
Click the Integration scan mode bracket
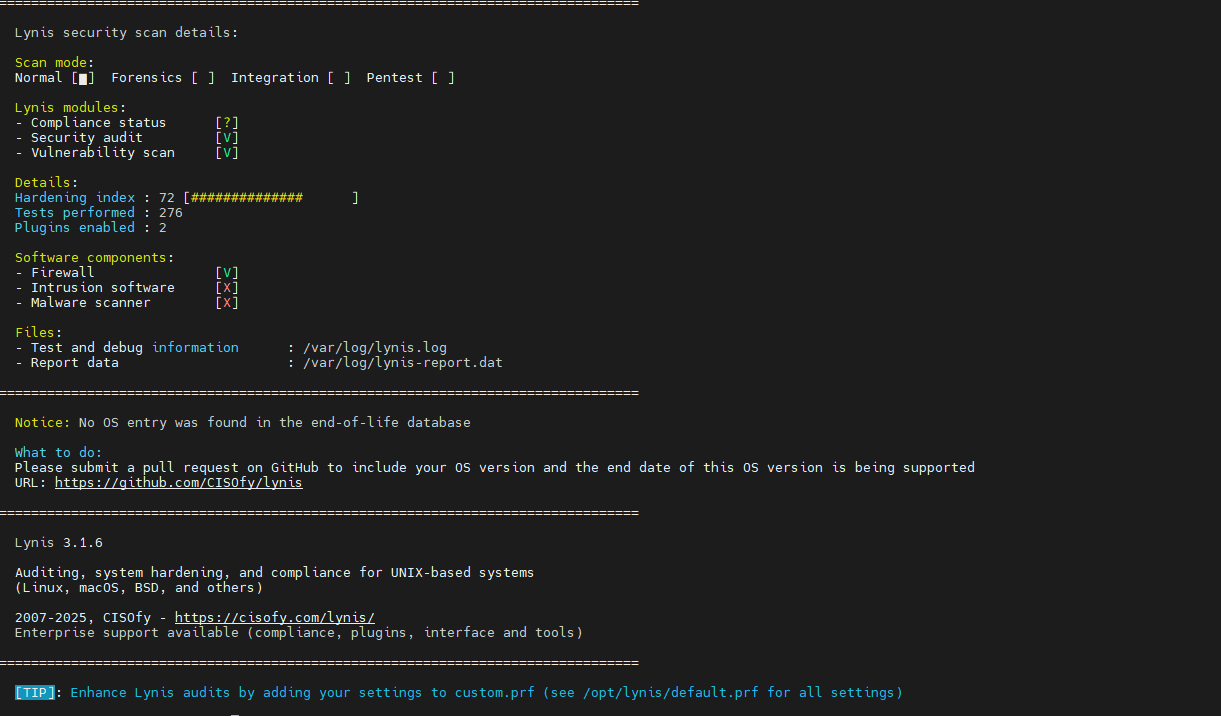[339, 78]
